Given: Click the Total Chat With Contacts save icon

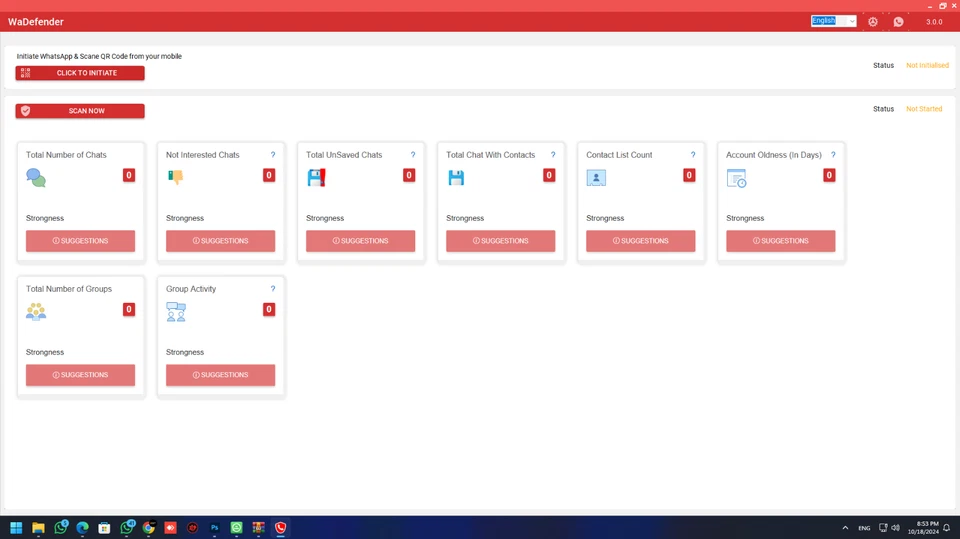Looking at the screenshot, I should (x=456, y=178).
